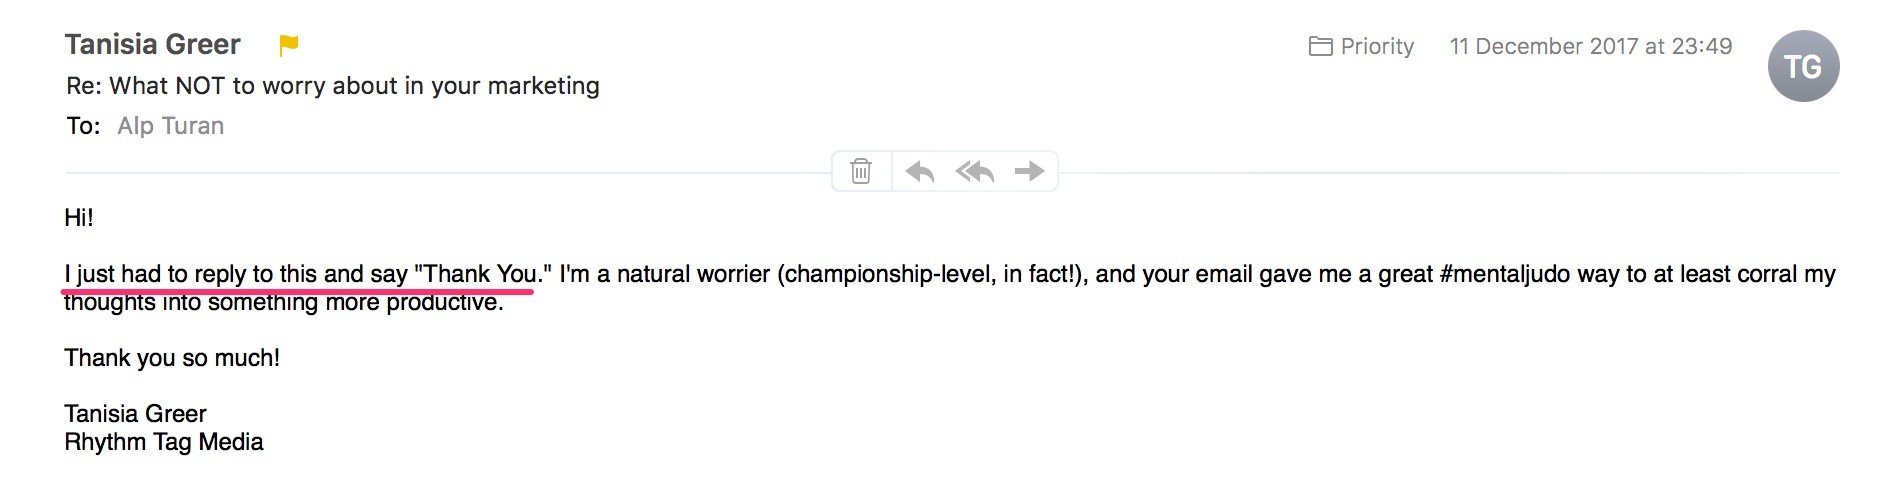
Task: Click the "thoughts into something more productive" line
Action: pyautogui.click(x=284, y=303)
